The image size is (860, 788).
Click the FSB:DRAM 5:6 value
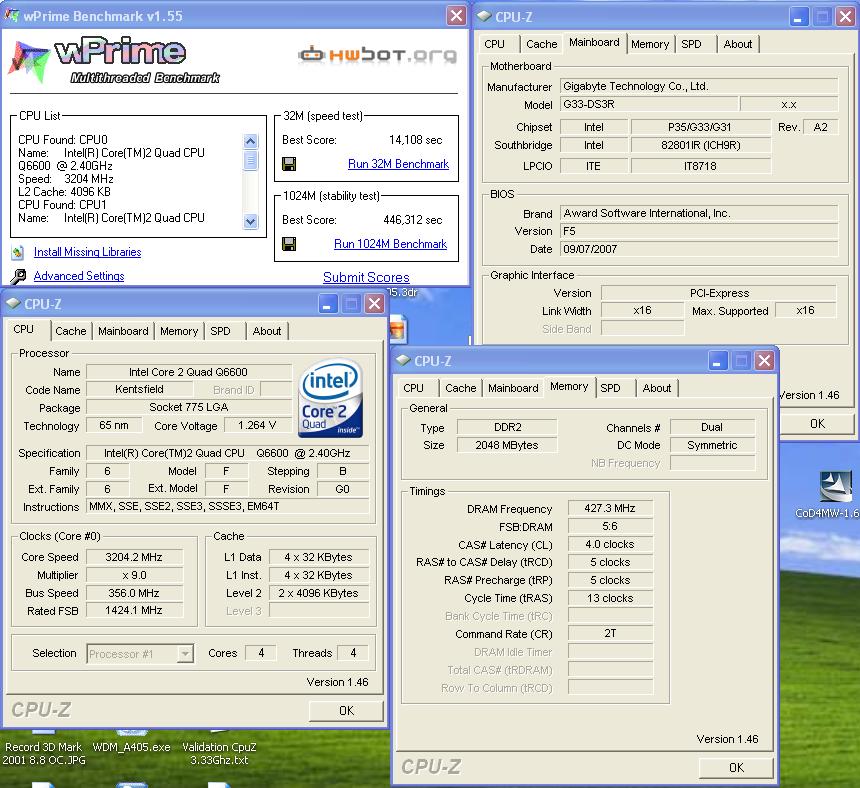point(610,526)
